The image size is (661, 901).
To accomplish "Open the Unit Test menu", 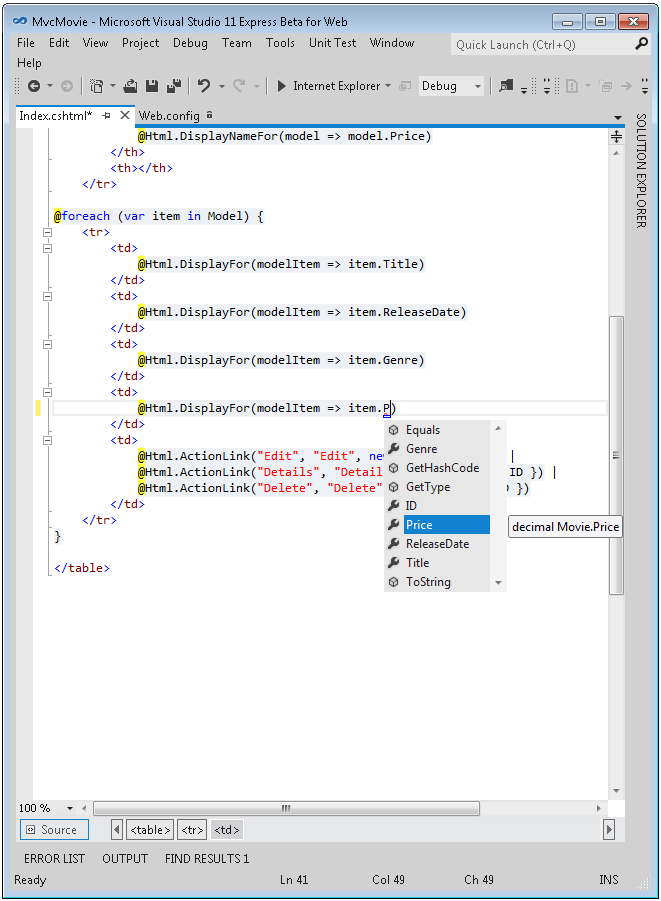I will click(333, 43).
